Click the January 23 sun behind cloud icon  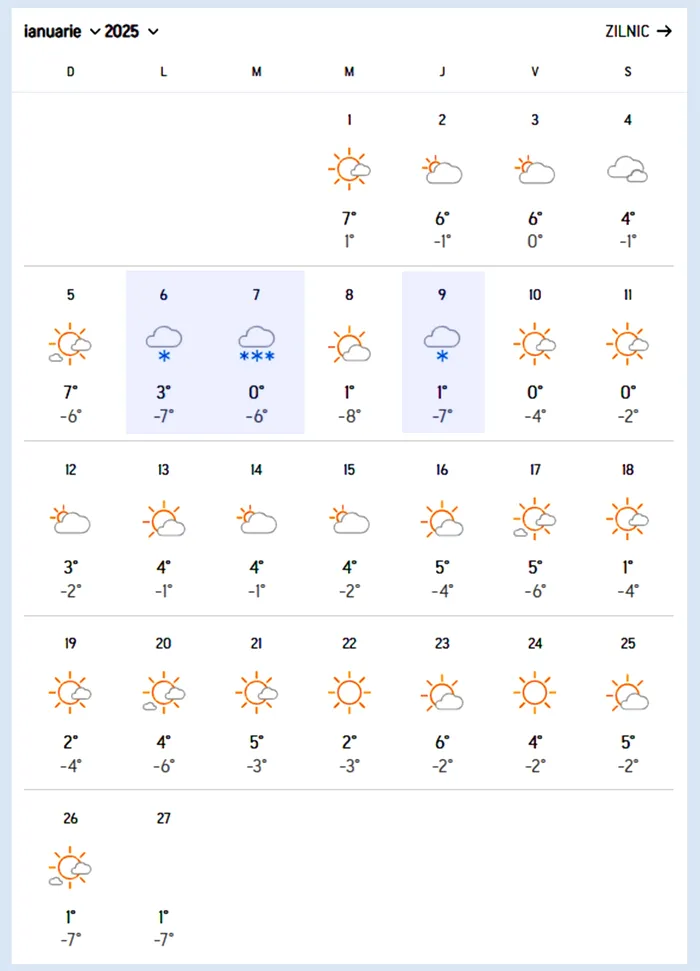point(442,692)
